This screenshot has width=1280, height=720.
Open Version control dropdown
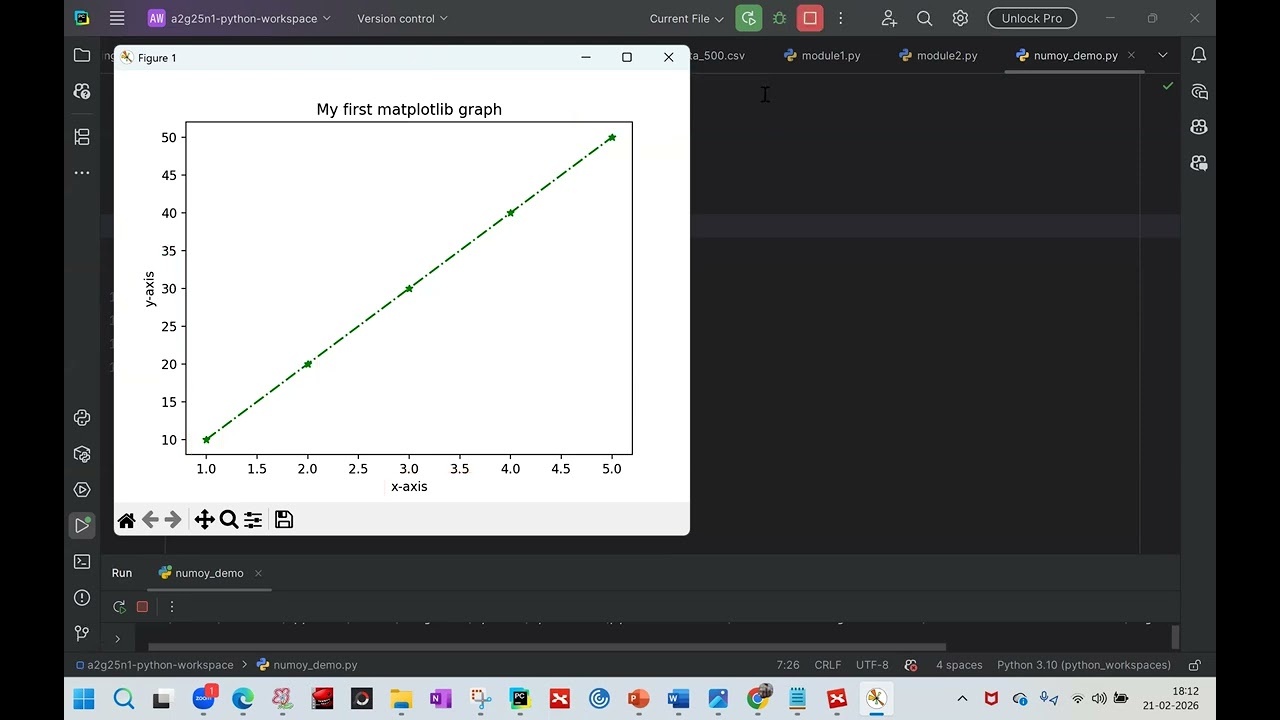tap(402, 18)
